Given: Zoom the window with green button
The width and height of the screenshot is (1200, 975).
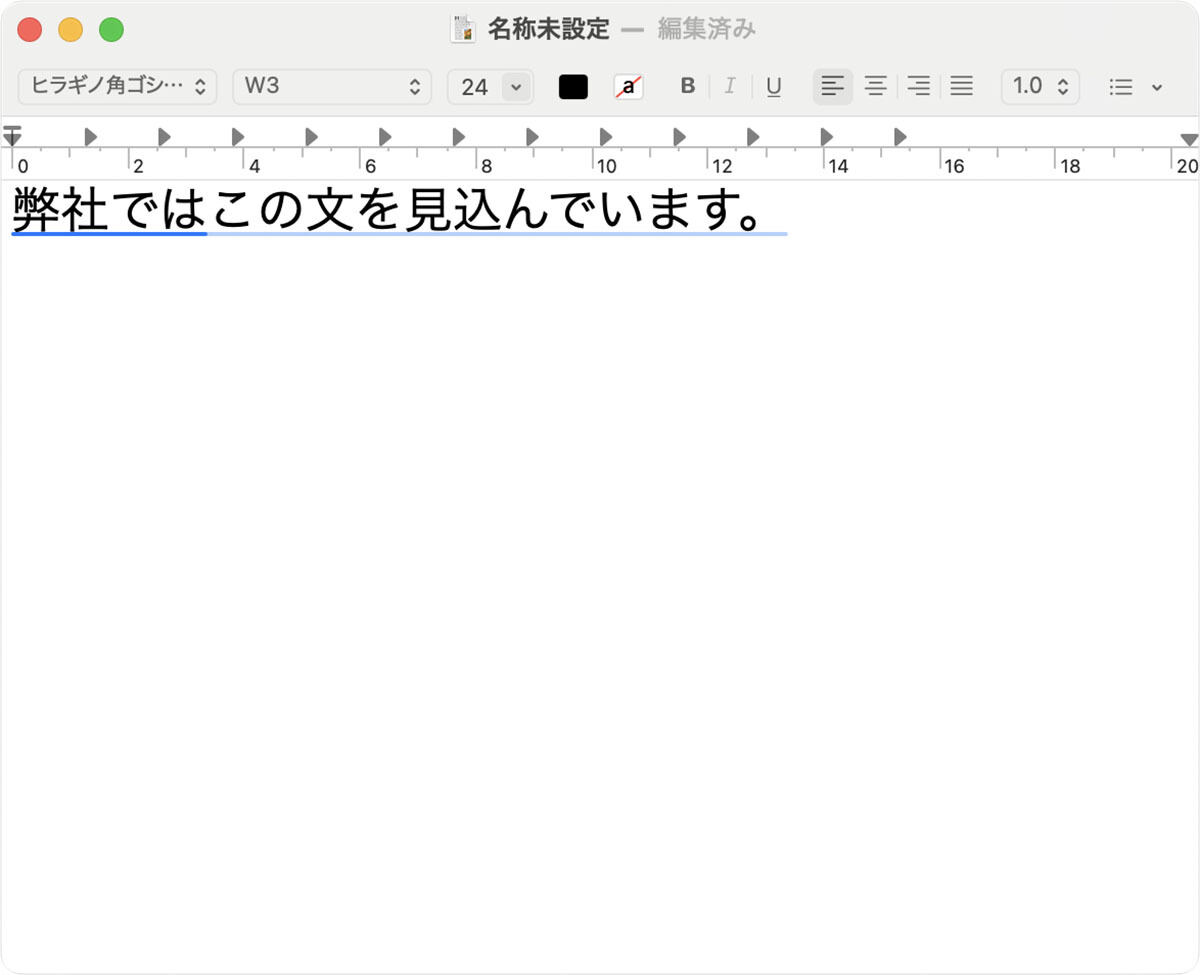Looking at the screenshot, I should [x=111, y=30].
